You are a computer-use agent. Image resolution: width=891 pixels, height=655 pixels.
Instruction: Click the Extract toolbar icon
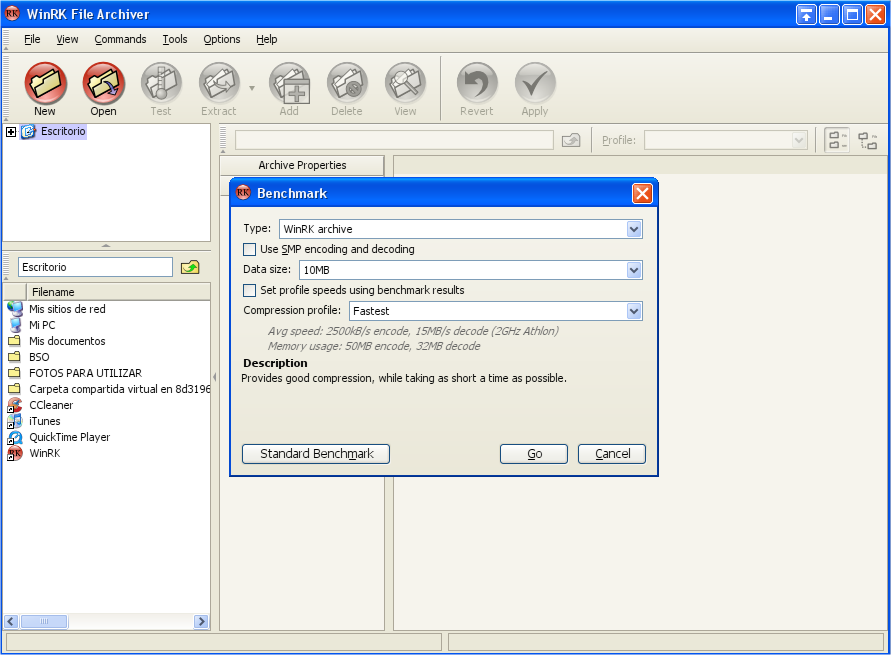click(219, 84)
